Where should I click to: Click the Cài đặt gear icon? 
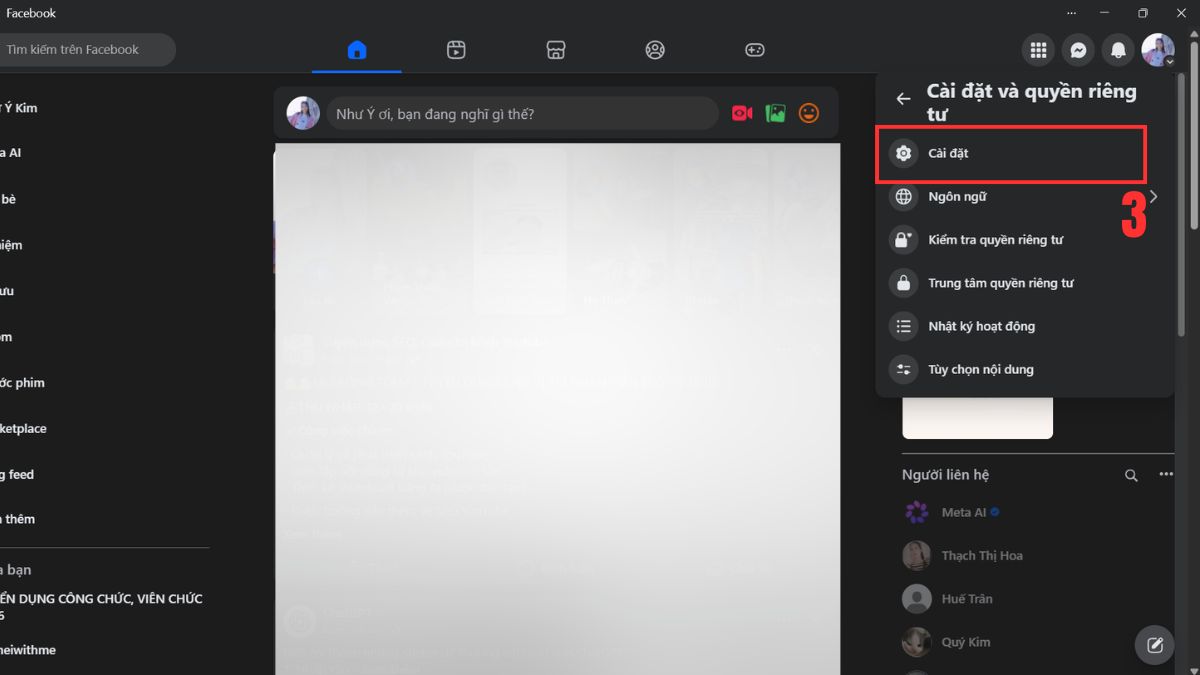point(904,154)
